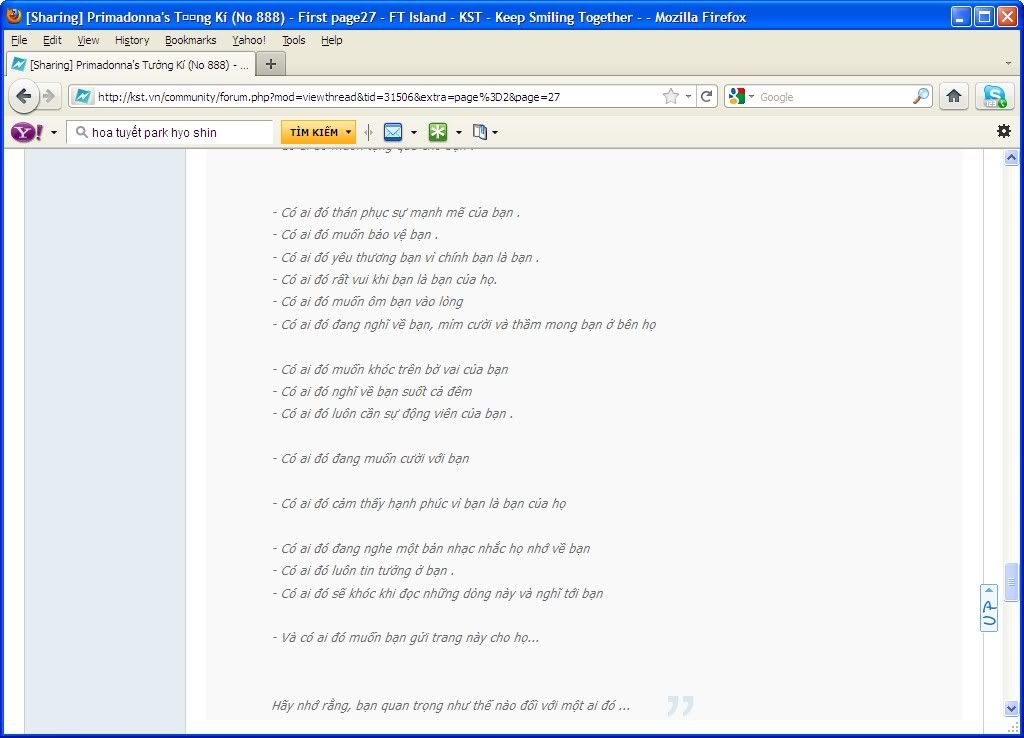This screenshot has width=1024, height=738.
Task: Open the History menu
Action: coord(132,40)
